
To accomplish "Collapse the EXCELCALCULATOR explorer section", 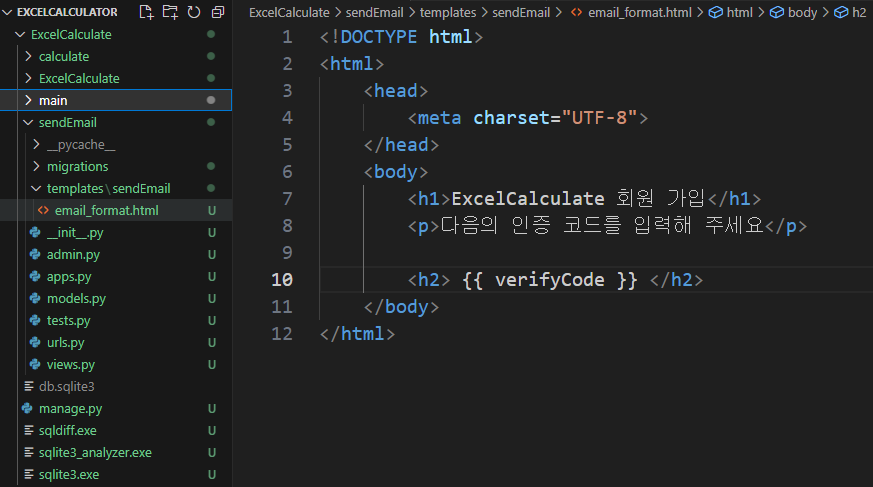I will (x=8, y=12).
